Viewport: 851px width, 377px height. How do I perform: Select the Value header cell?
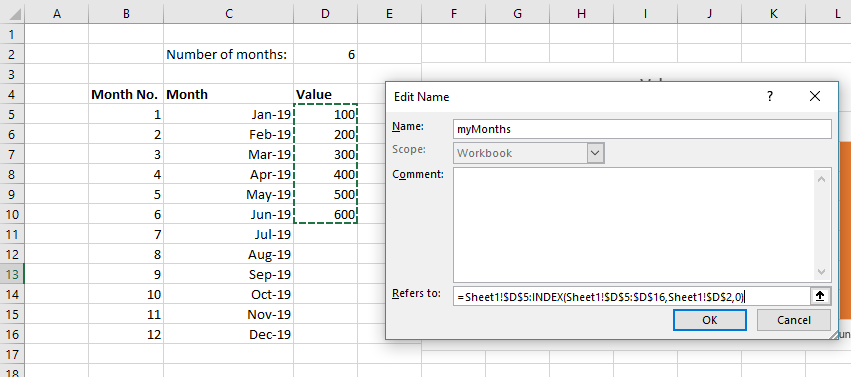[x=325, y=94]
